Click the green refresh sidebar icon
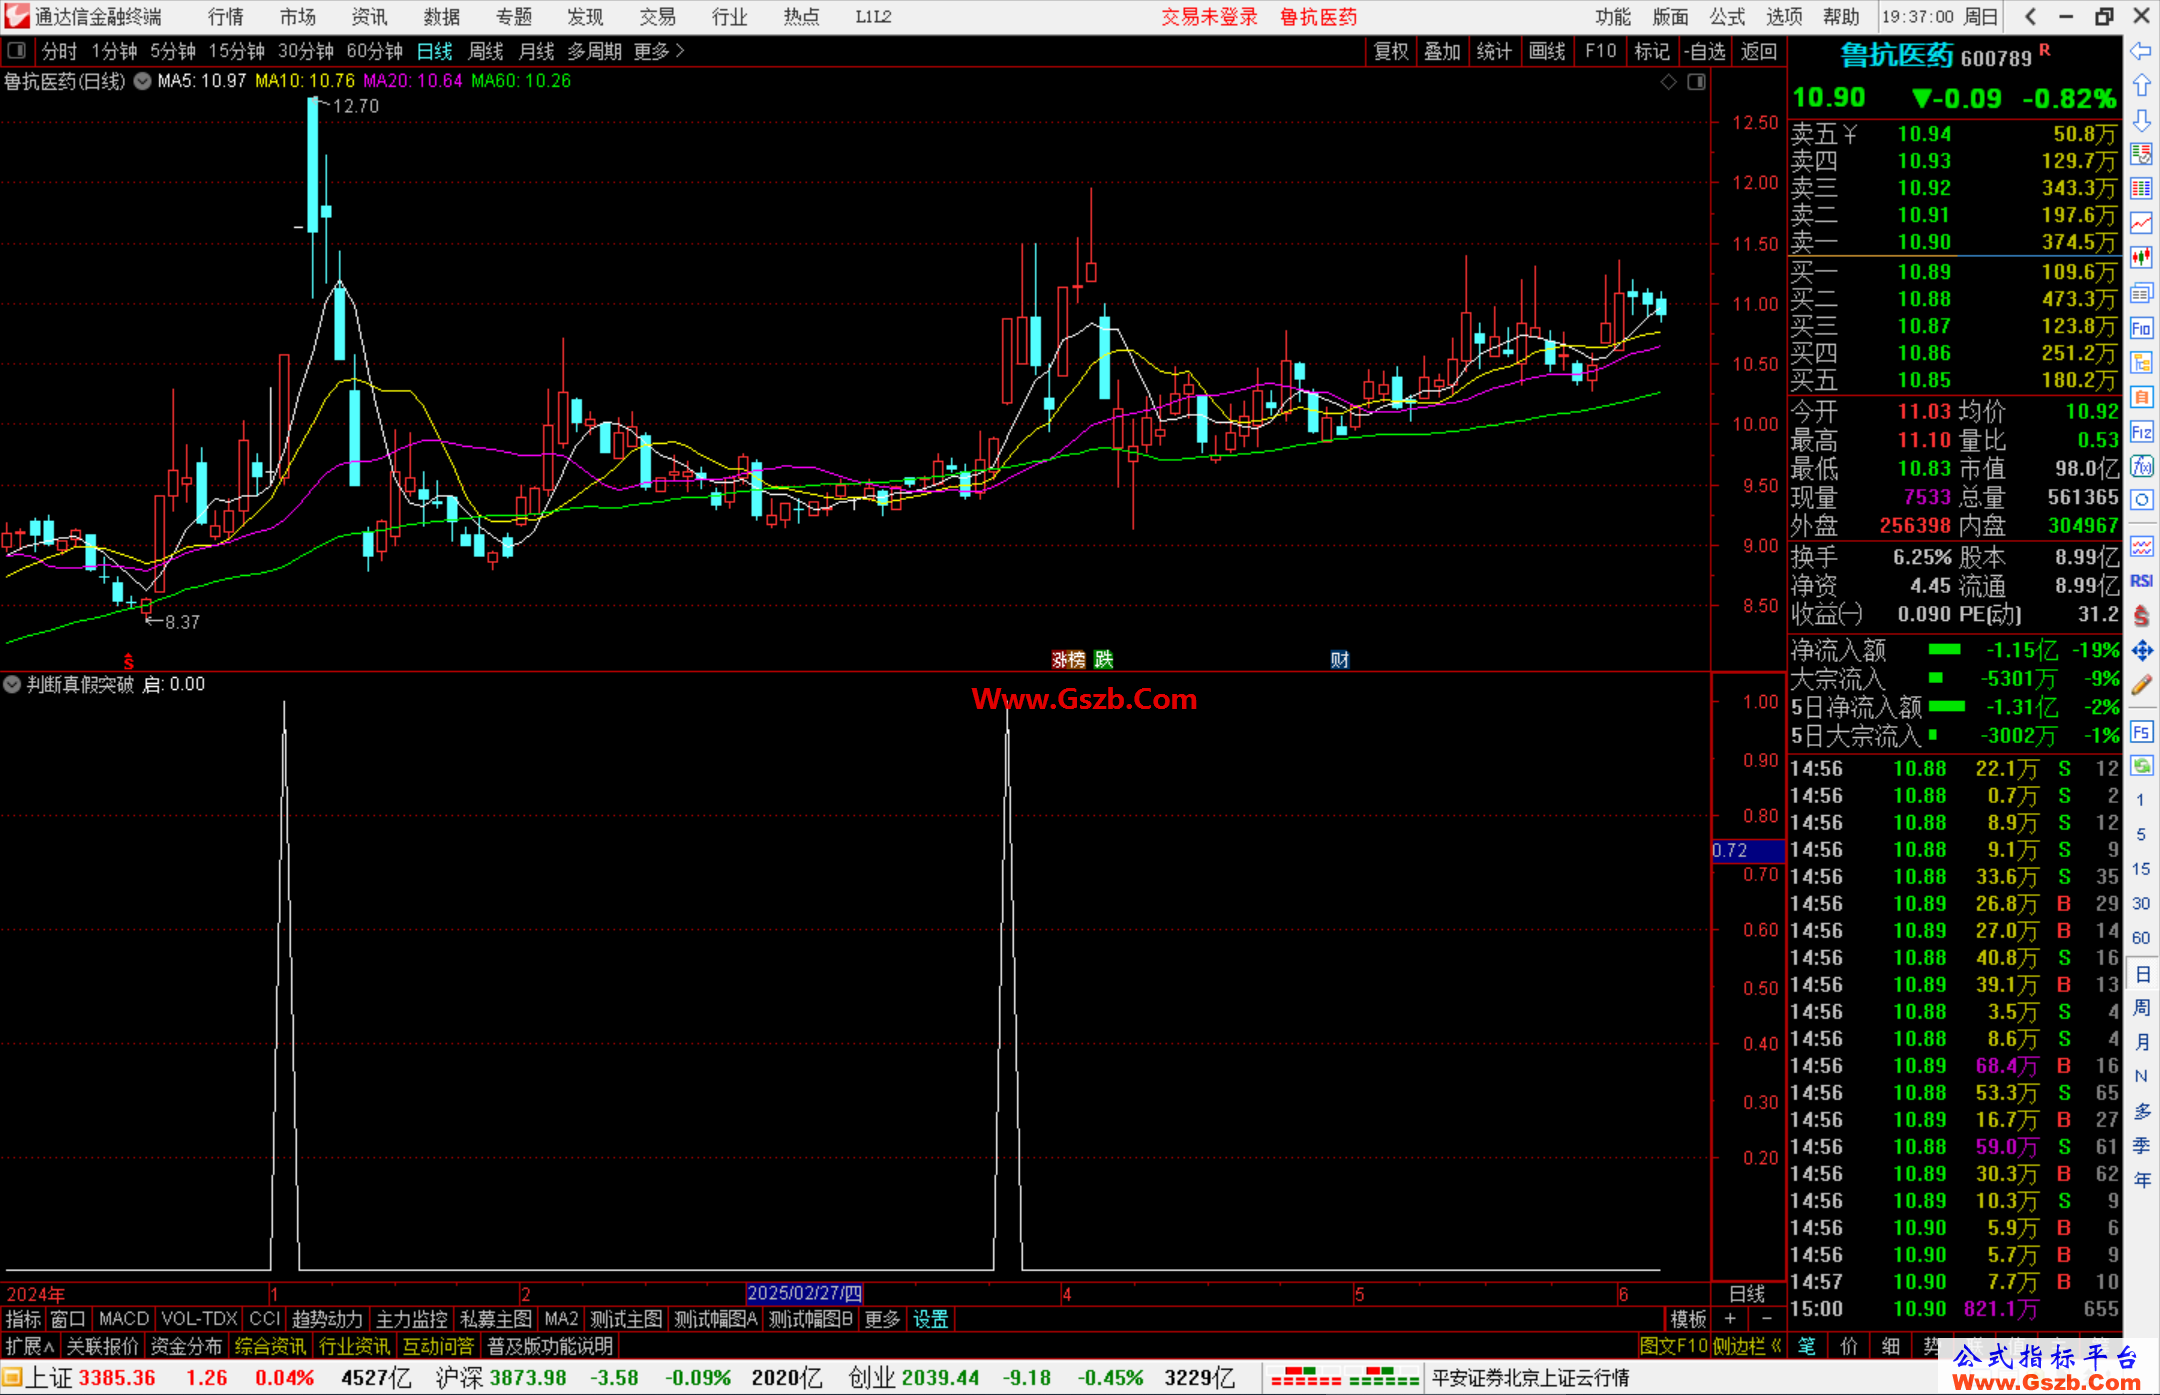Image resolution: width=2160 pixels, height=1395 pixels. 2141,766
